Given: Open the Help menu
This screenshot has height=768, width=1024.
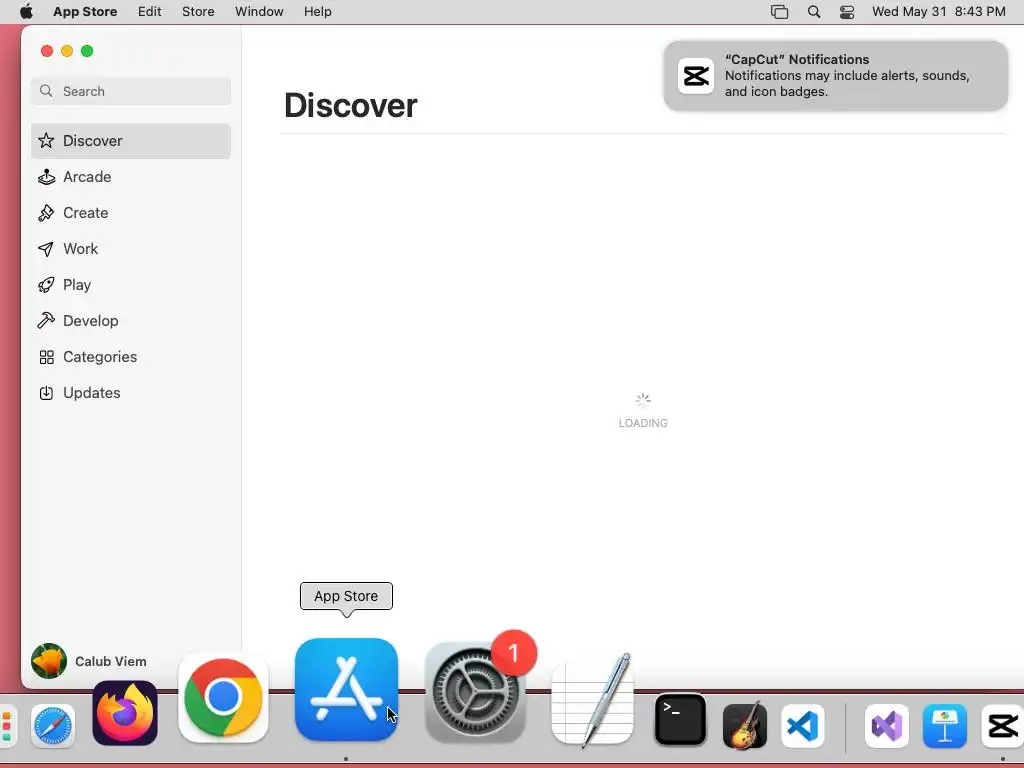Looking at the screenshot, I should 317,12.
